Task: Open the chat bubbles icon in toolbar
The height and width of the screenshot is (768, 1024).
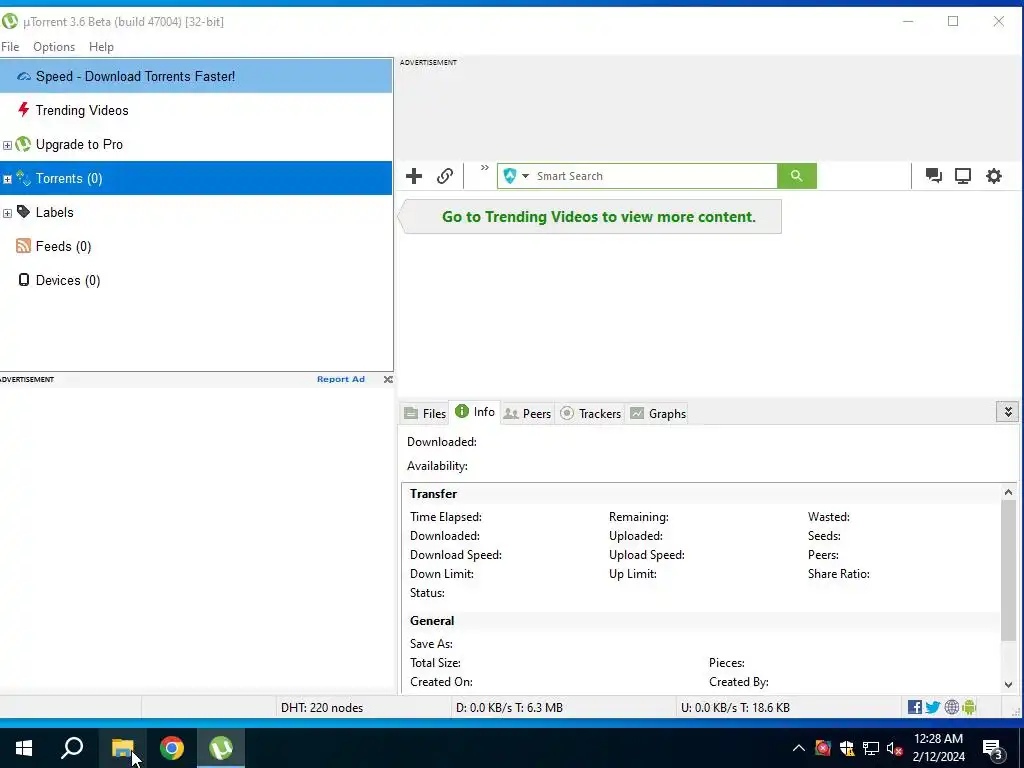Action: pos(934,176)
